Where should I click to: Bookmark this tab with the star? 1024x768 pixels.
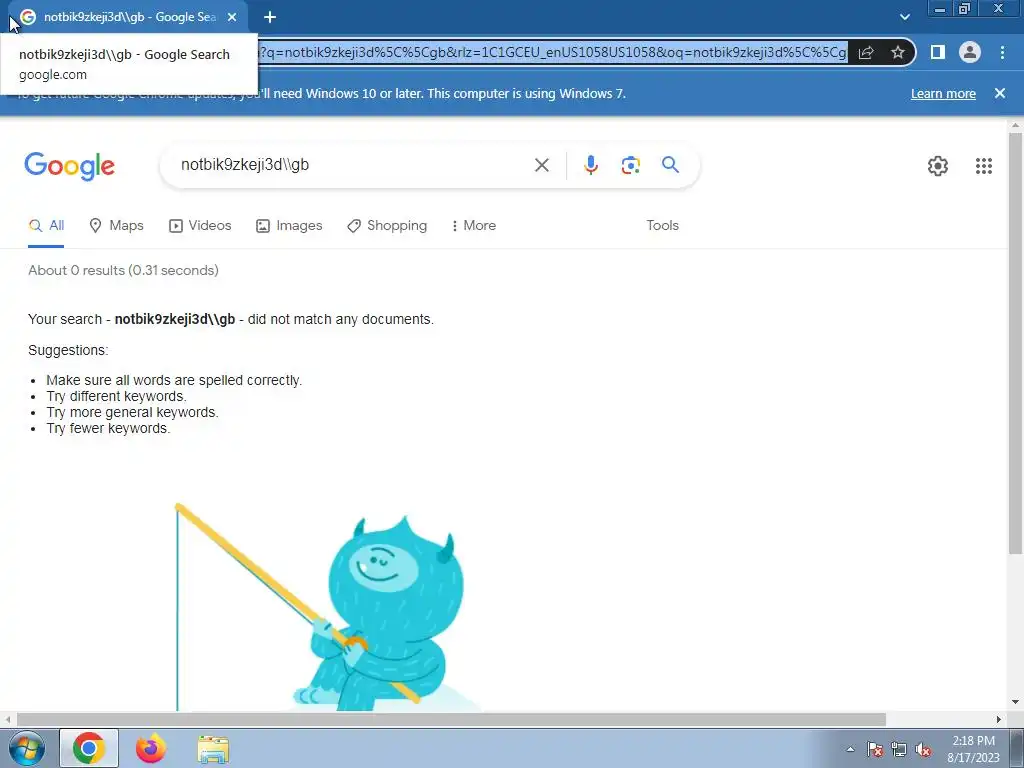(x=898, y=52)
